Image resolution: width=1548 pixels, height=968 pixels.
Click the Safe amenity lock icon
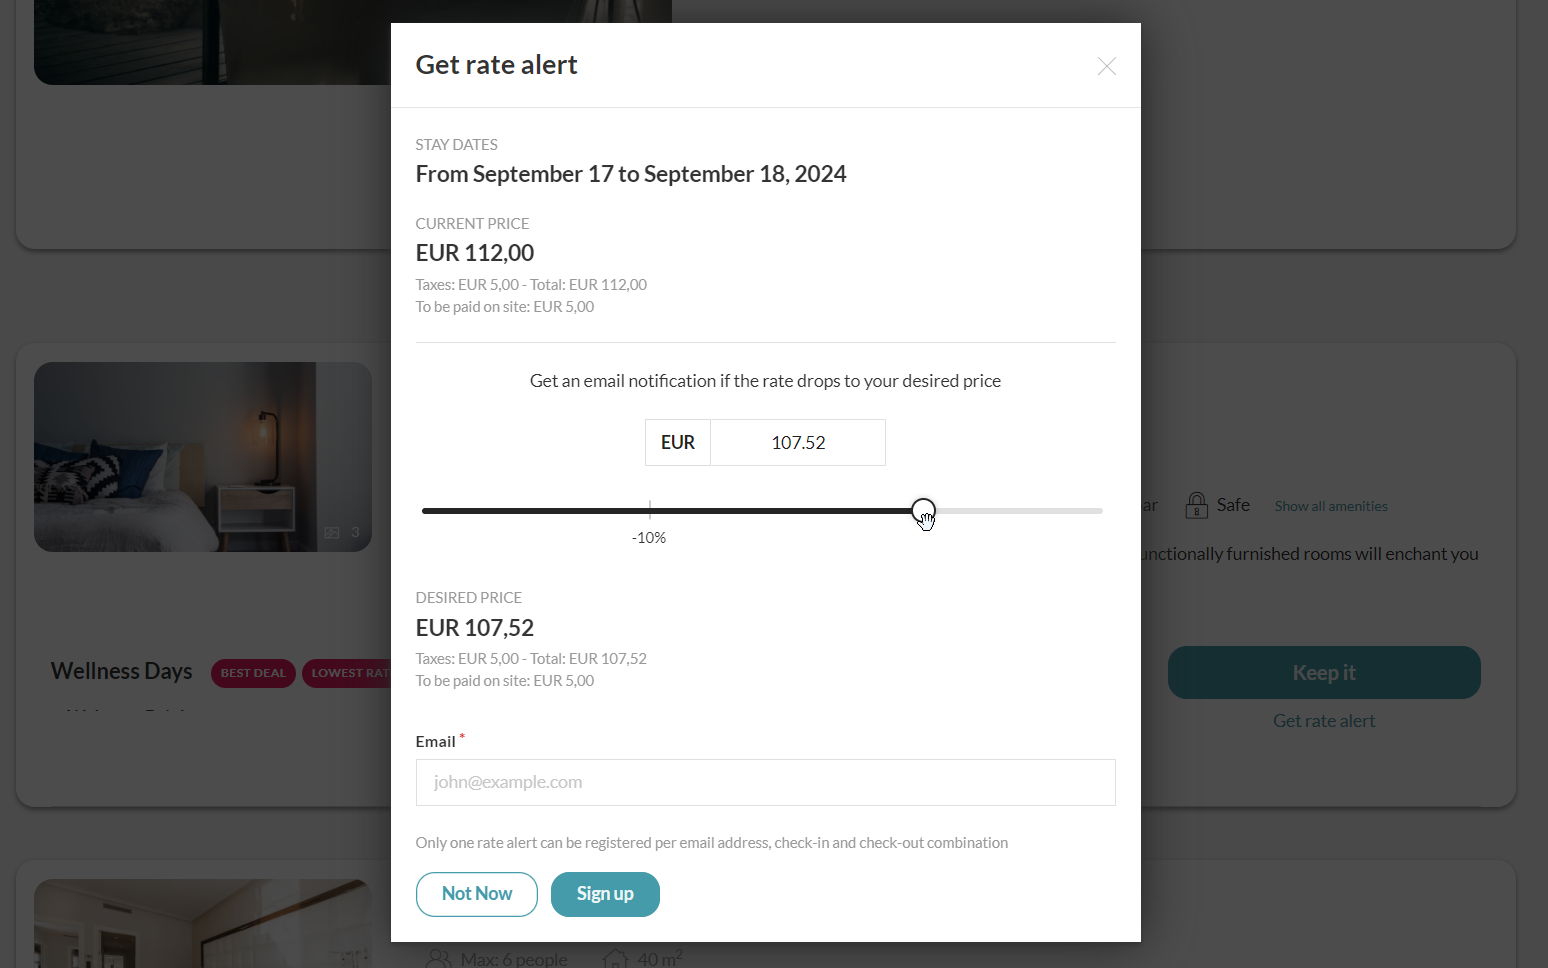pos(1196,505)
